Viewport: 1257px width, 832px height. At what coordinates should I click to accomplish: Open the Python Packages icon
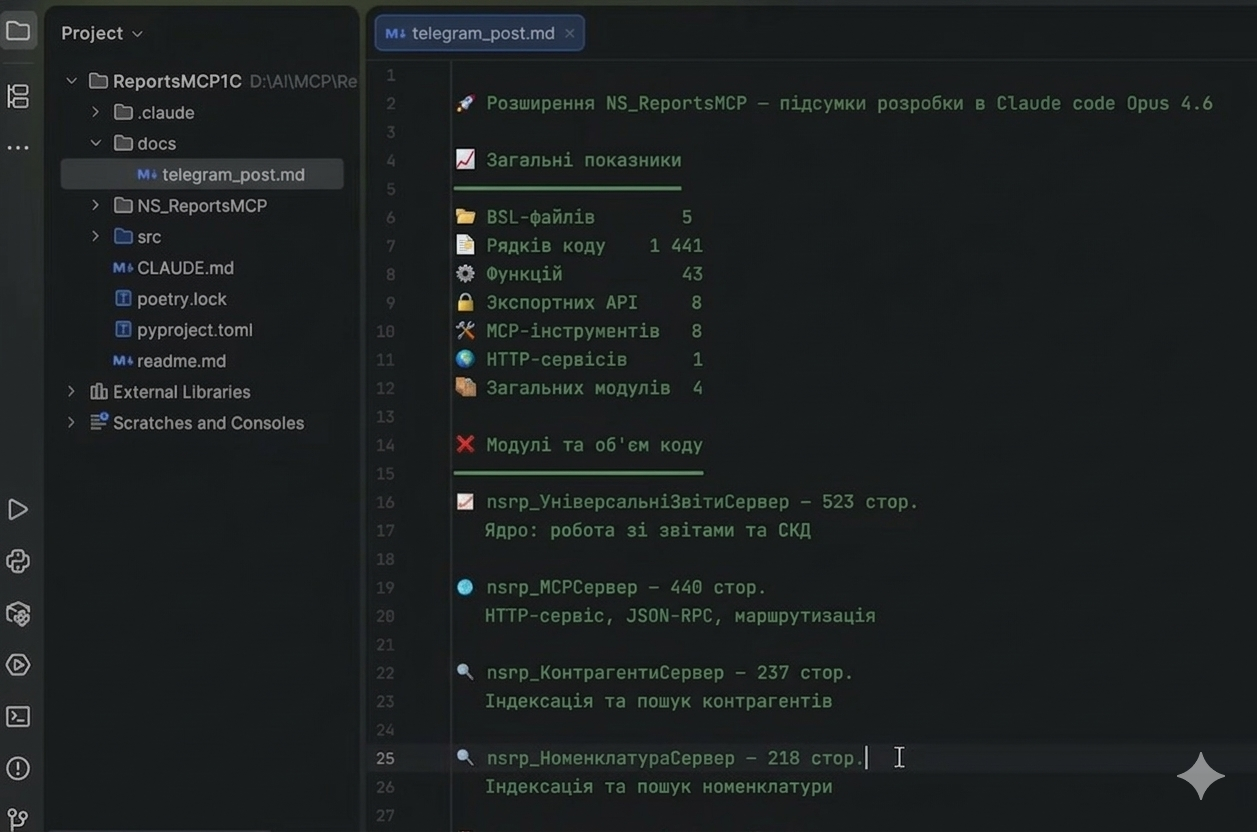click(x=18, y=613)
